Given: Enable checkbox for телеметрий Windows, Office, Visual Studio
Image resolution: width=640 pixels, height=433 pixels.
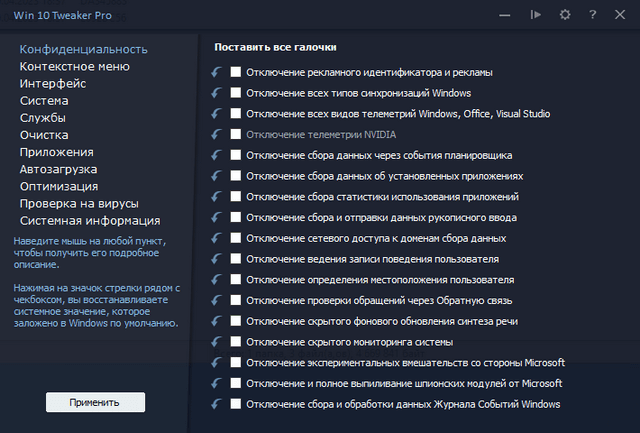Looking at the screenshot, I should click(x=236, y=114).
